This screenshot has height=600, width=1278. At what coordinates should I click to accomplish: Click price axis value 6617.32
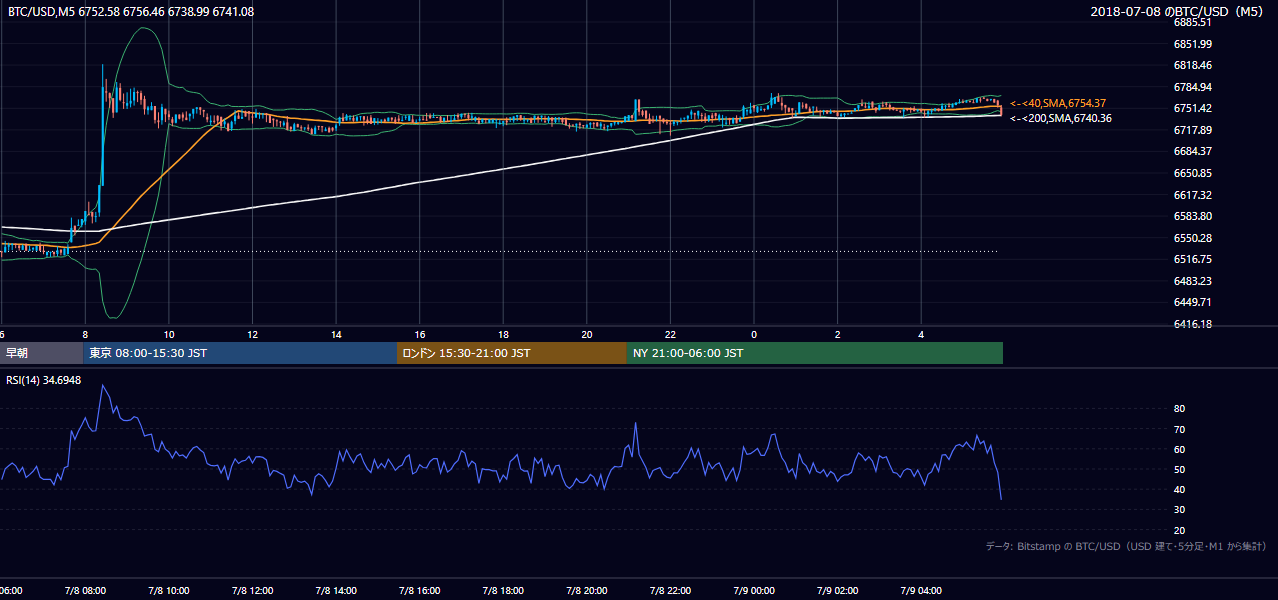point(1193,195)
